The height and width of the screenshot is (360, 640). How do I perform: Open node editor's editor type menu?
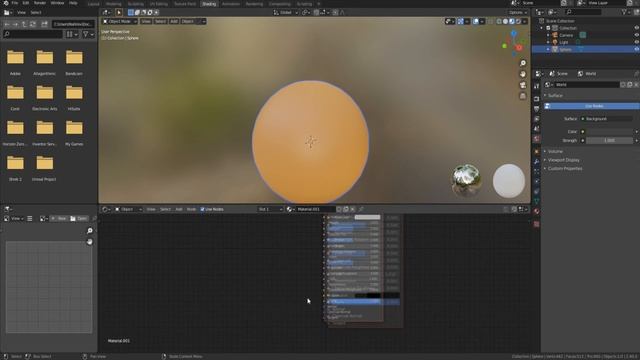[106, 209]
